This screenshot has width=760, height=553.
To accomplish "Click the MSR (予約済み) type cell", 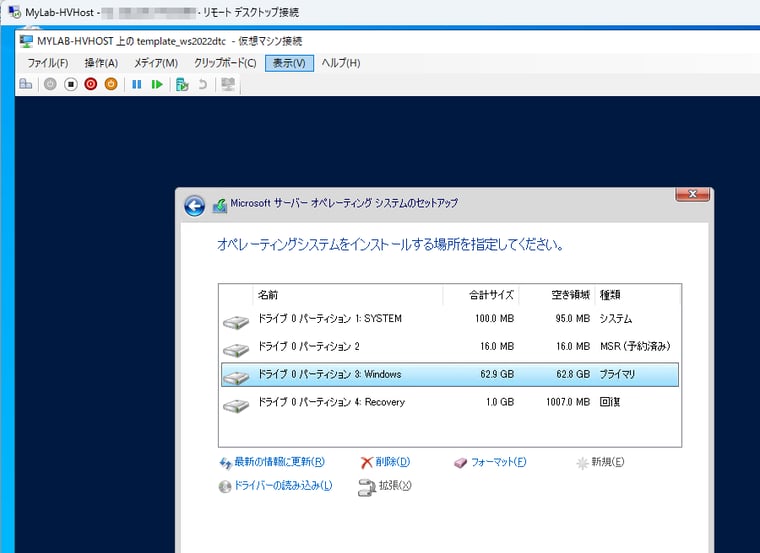I will tap(635, 347).
